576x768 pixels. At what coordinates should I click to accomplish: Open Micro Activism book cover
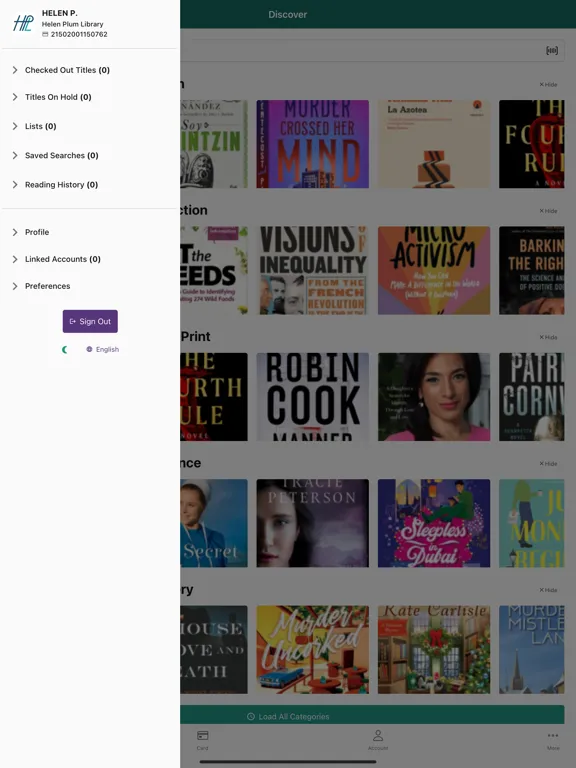click(434, 270)
